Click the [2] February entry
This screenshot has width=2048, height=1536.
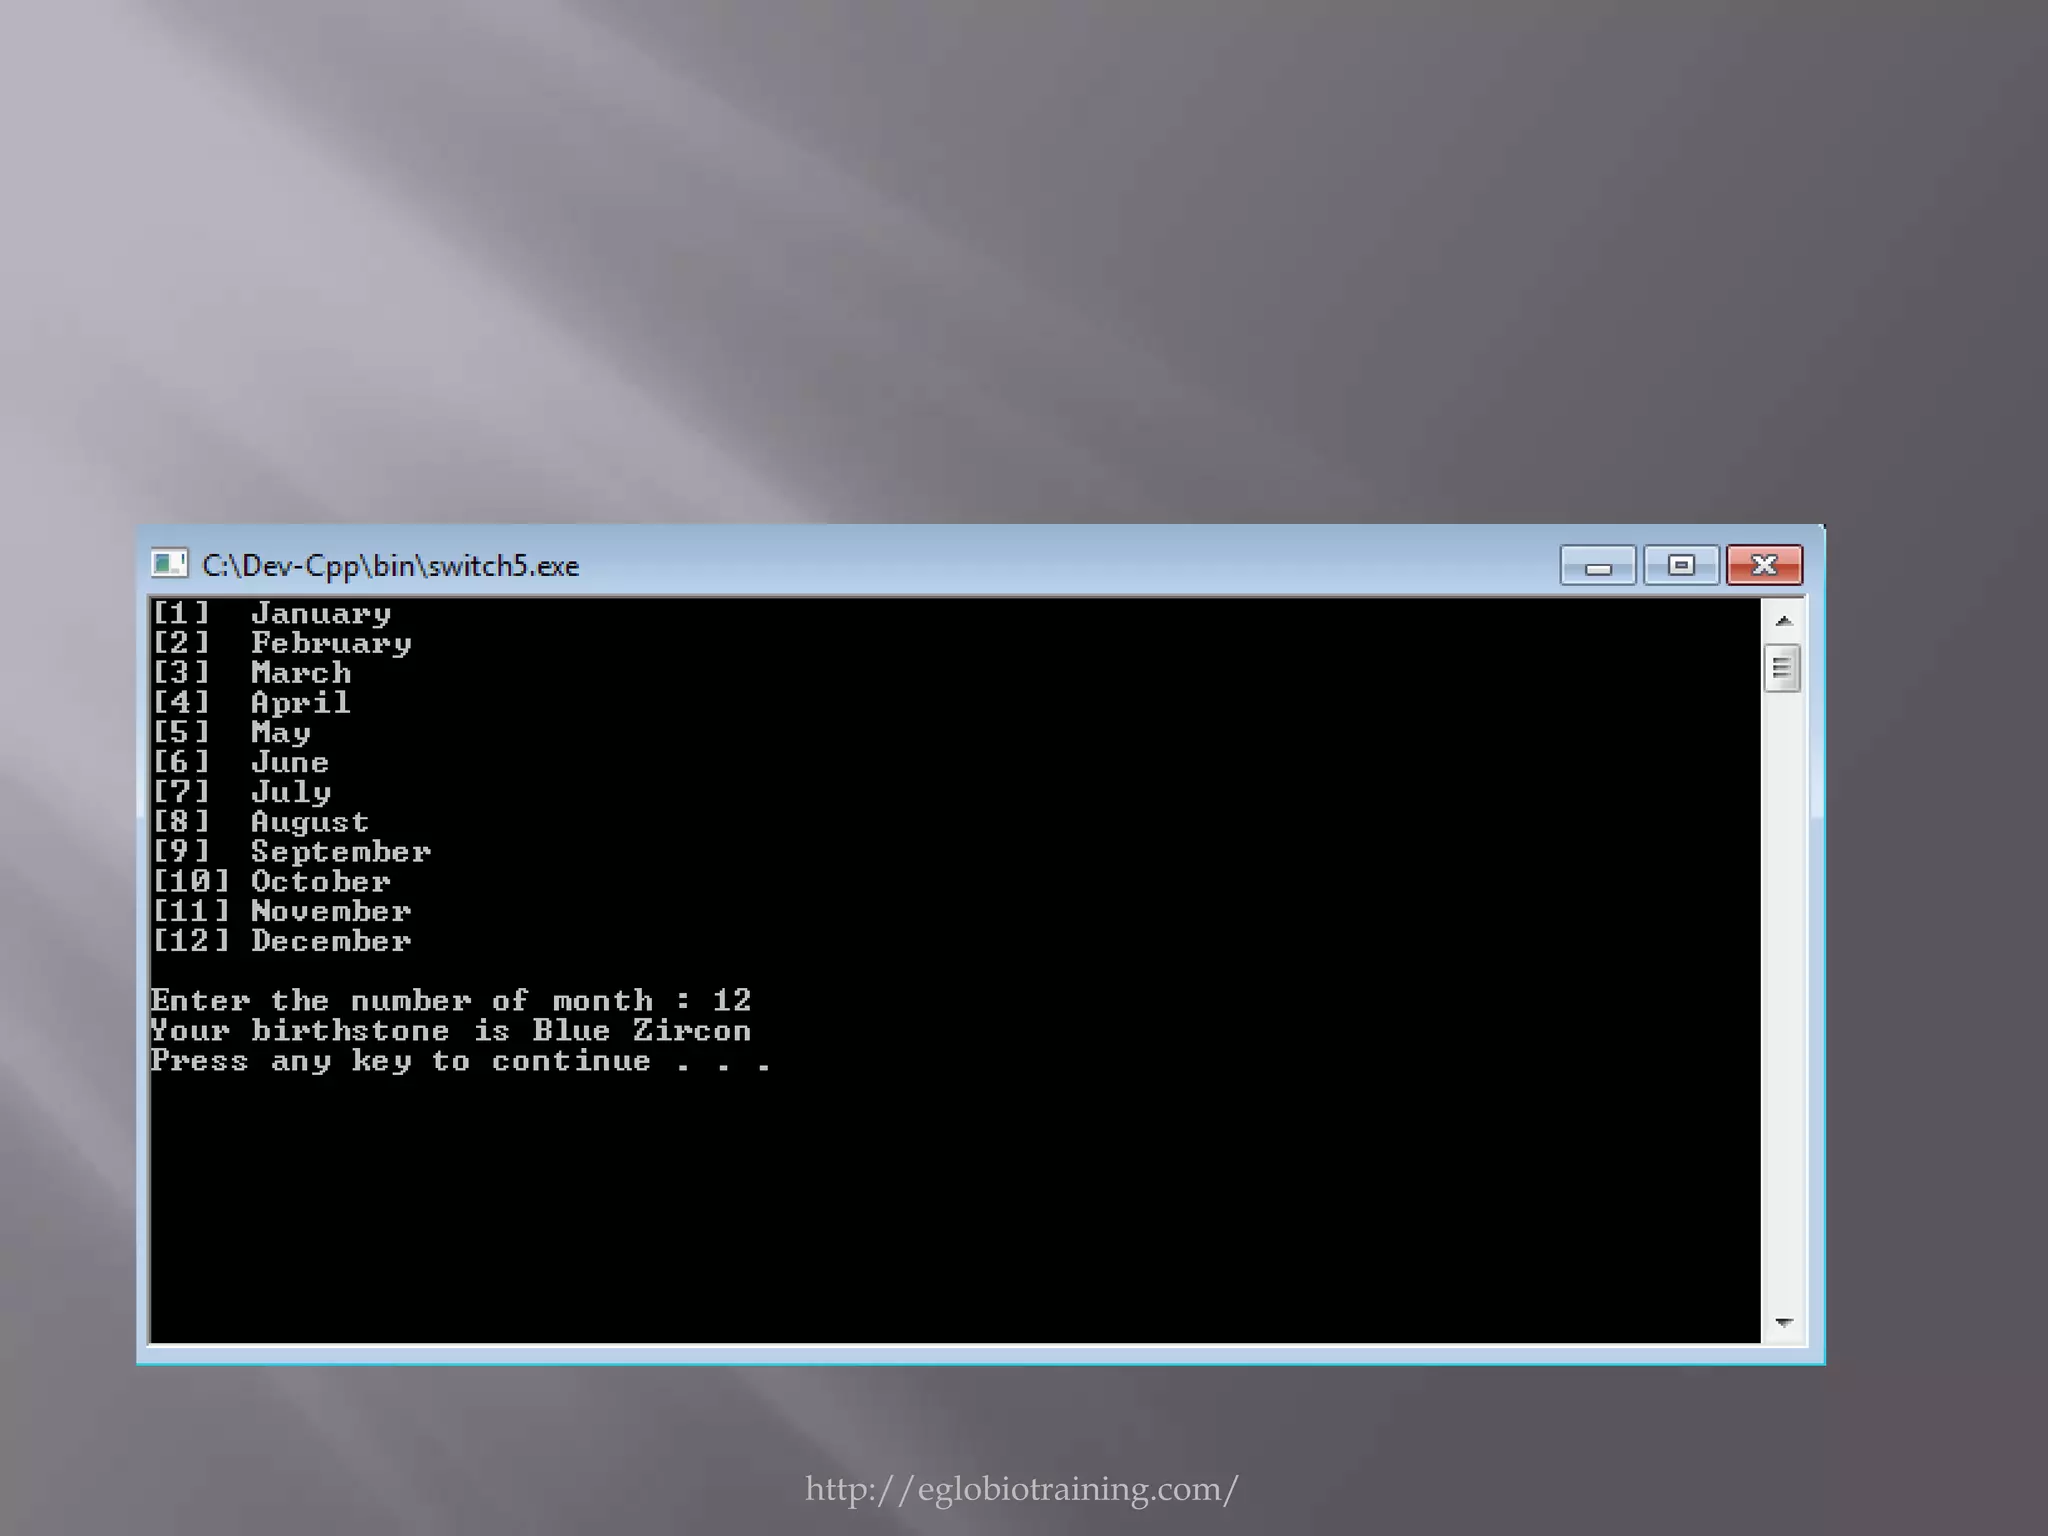coord(281,643)
